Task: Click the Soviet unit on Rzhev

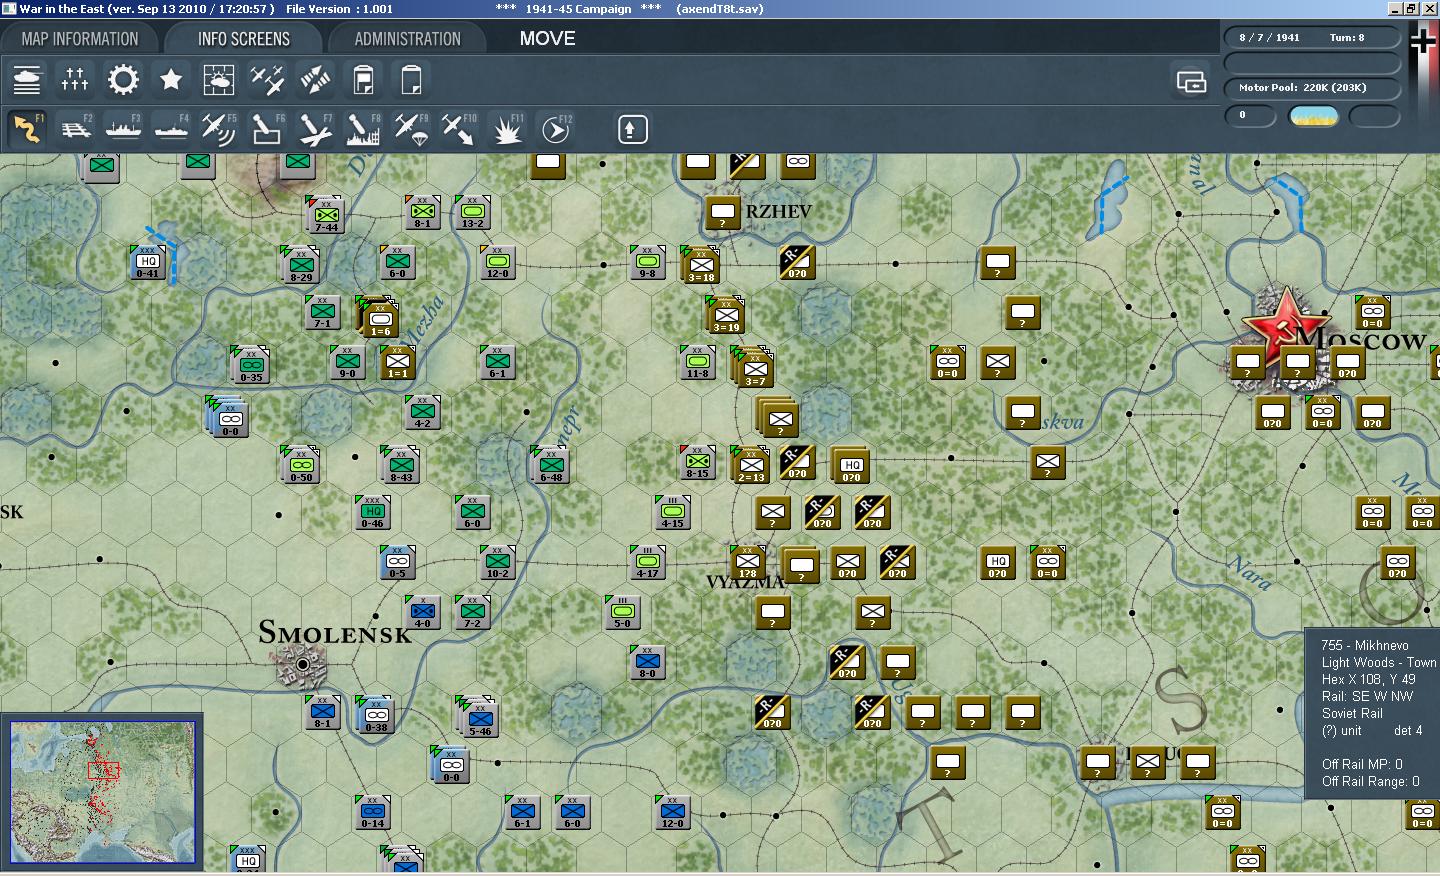Action: click(722, 212)
